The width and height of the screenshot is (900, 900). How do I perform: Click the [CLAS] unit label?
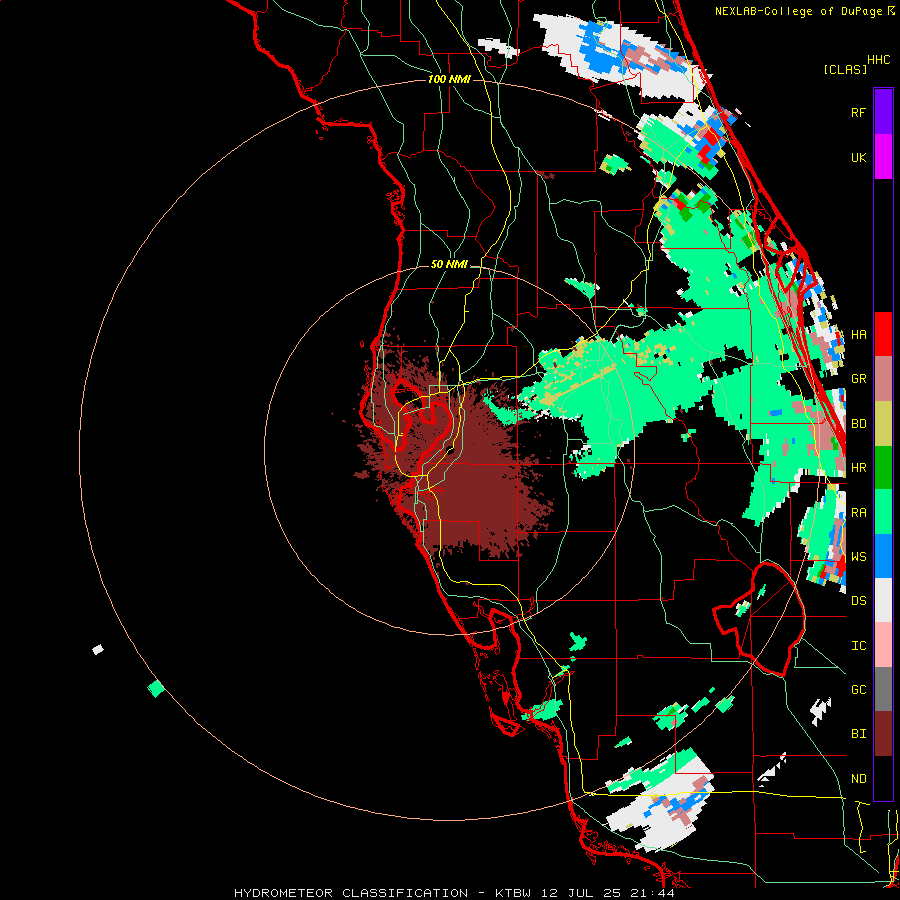(x=845, y=70)
